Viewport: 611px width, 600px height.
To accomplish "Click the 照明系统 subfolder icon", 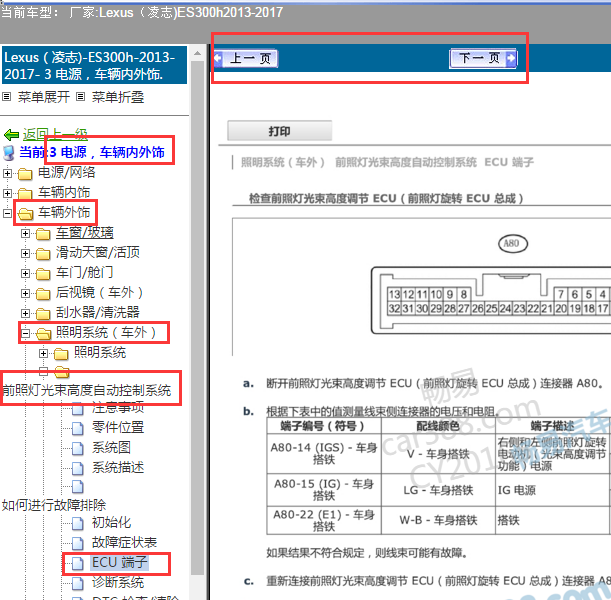I will (x=61, y=354).
